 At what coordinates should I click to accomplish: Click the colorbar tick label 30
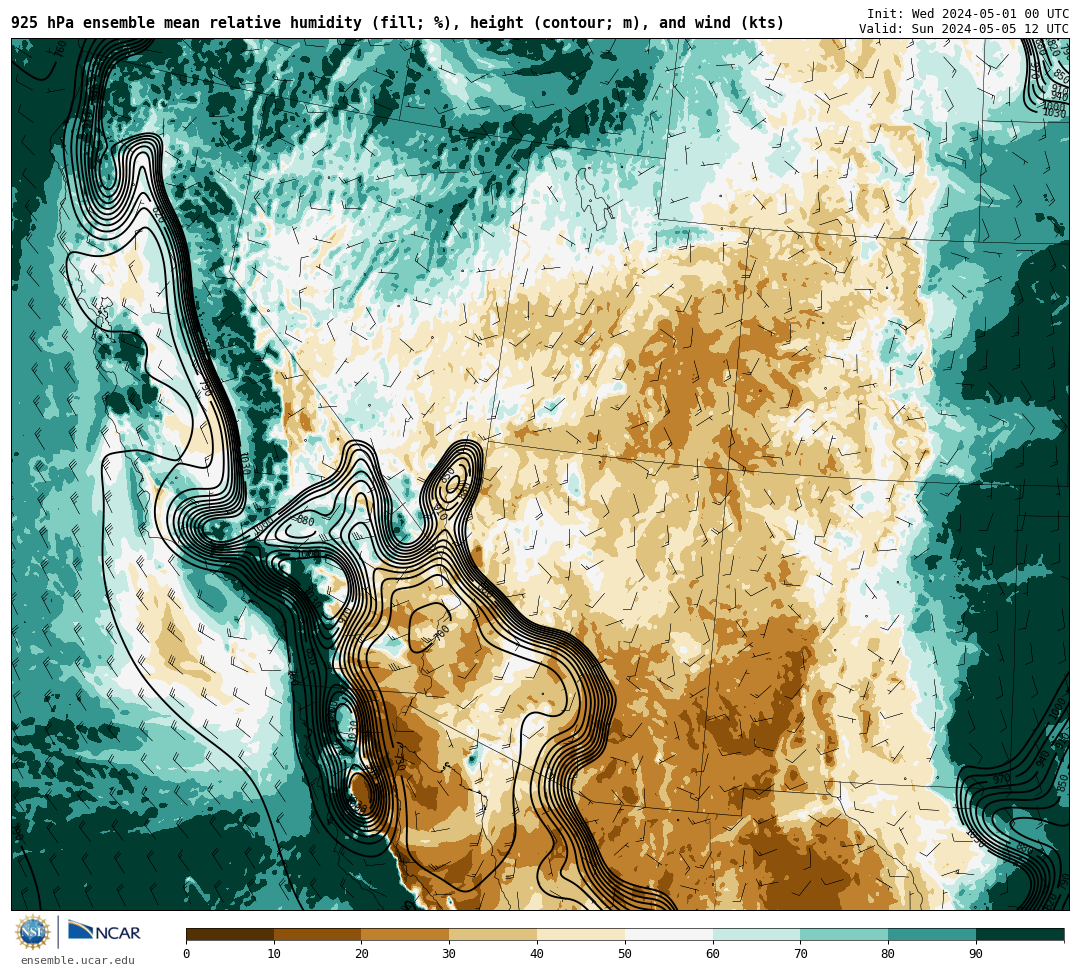click(x=449, y=954)
